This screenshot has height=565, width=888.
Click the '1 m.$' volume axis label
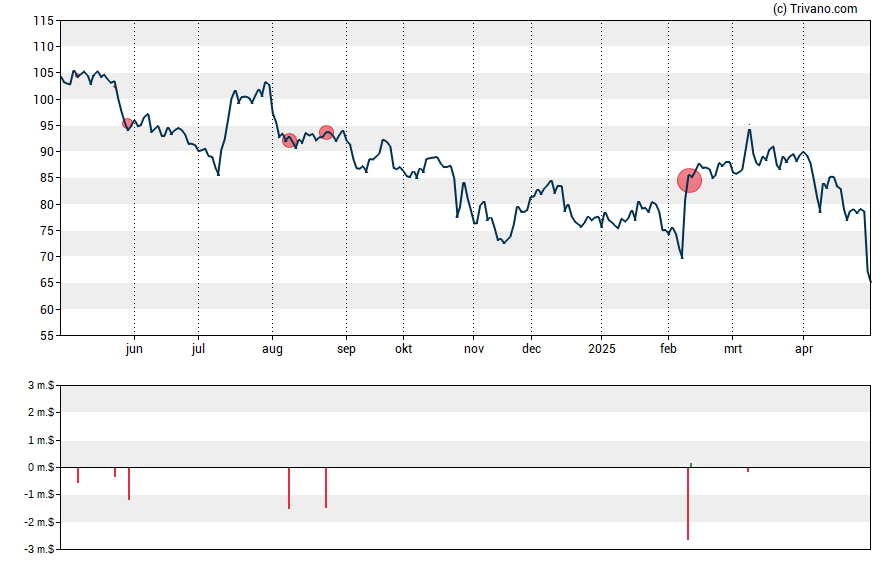click(x=41, y=440)
